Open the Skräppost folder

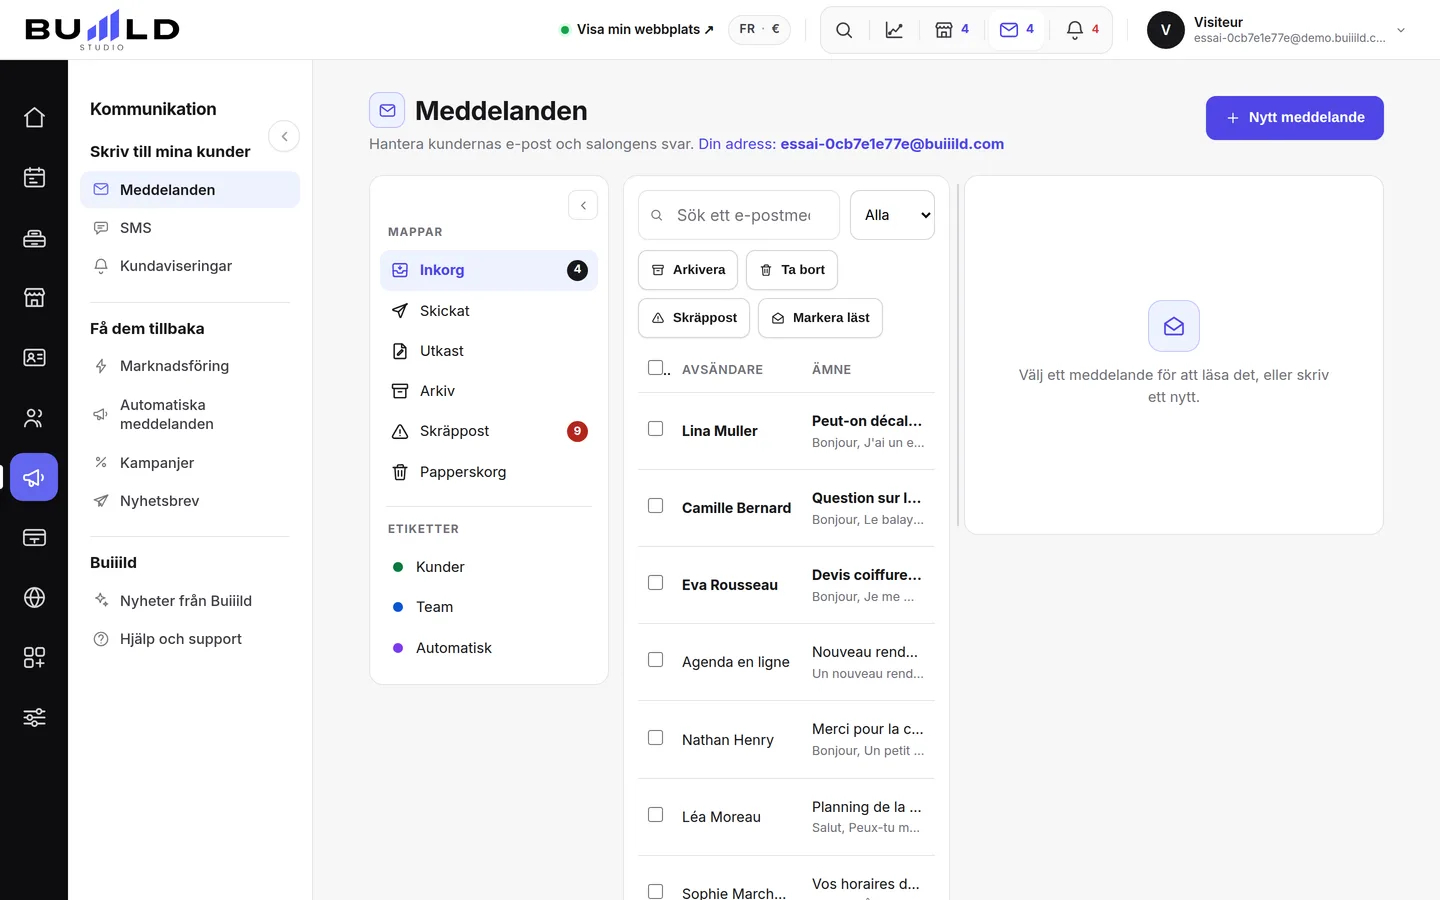[489, 431]
